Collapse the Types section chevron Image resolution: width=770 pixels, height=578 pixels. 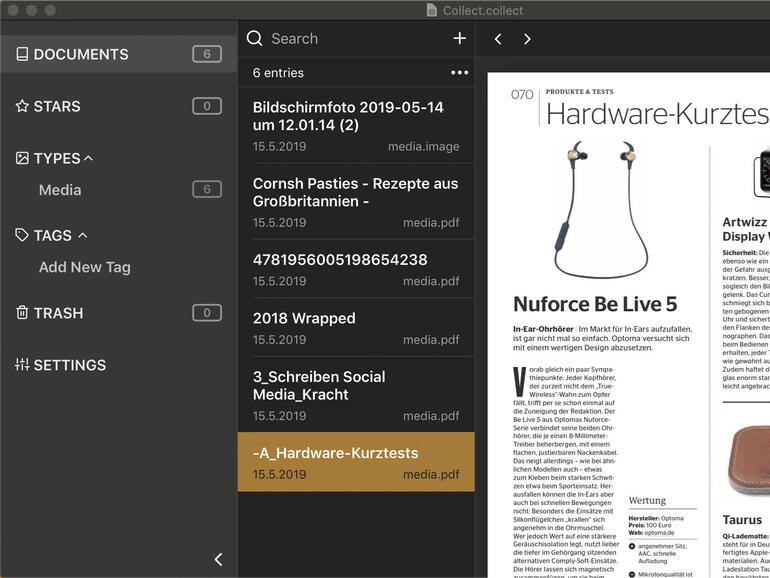click(x=88, y=158)
